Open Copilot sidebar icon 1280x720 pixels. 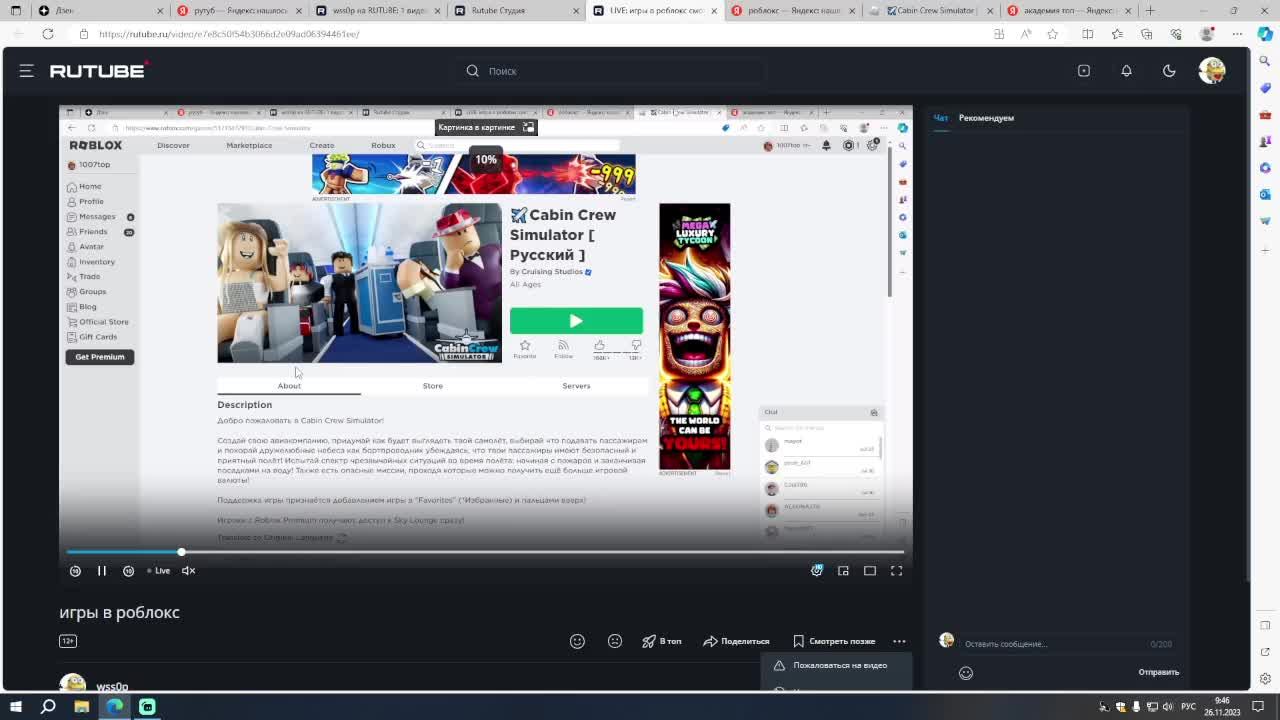tap(1265, 34)
